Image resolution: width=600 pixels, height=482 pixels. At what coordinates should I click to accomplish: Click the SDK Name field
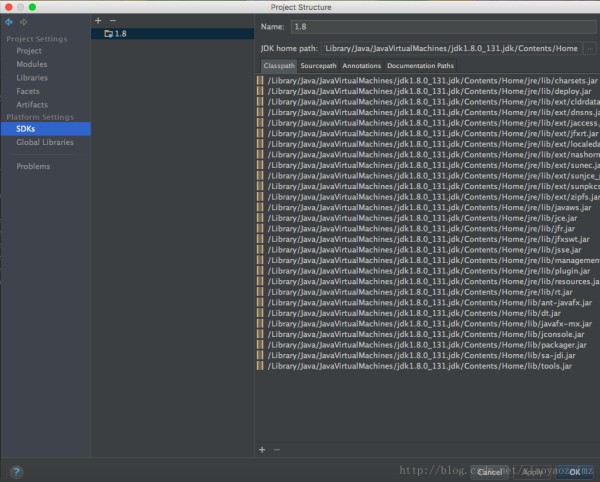point(443,27)
